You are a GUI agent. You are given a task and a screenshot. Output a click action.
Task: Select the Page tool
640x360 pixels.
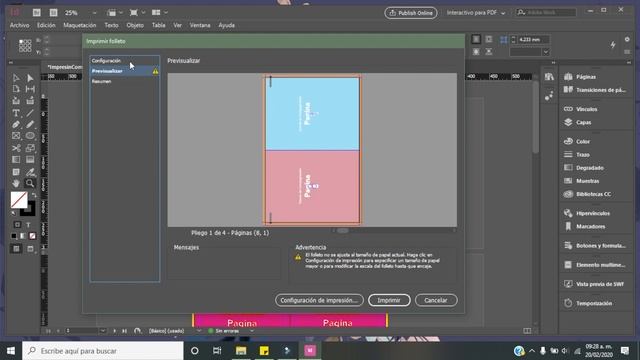click(x=16, y=89)
